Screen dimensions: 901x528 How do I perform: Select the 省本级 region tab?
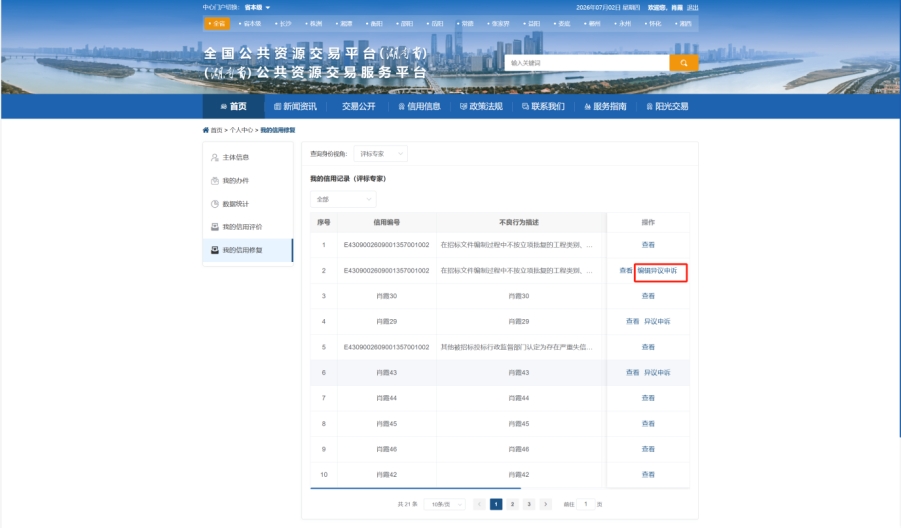[250, 24]
